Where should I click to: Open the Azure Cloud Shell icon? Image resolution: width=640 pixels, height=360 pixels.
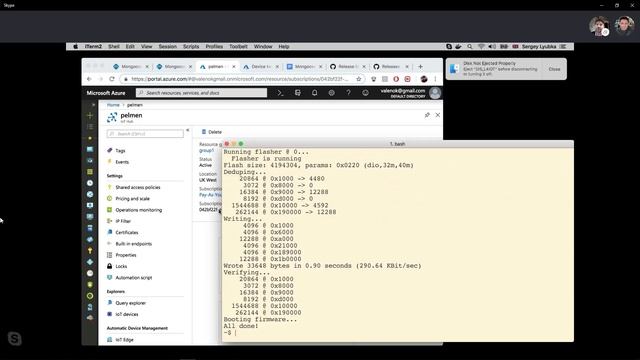pyautogui.click(x=280, y=93)
